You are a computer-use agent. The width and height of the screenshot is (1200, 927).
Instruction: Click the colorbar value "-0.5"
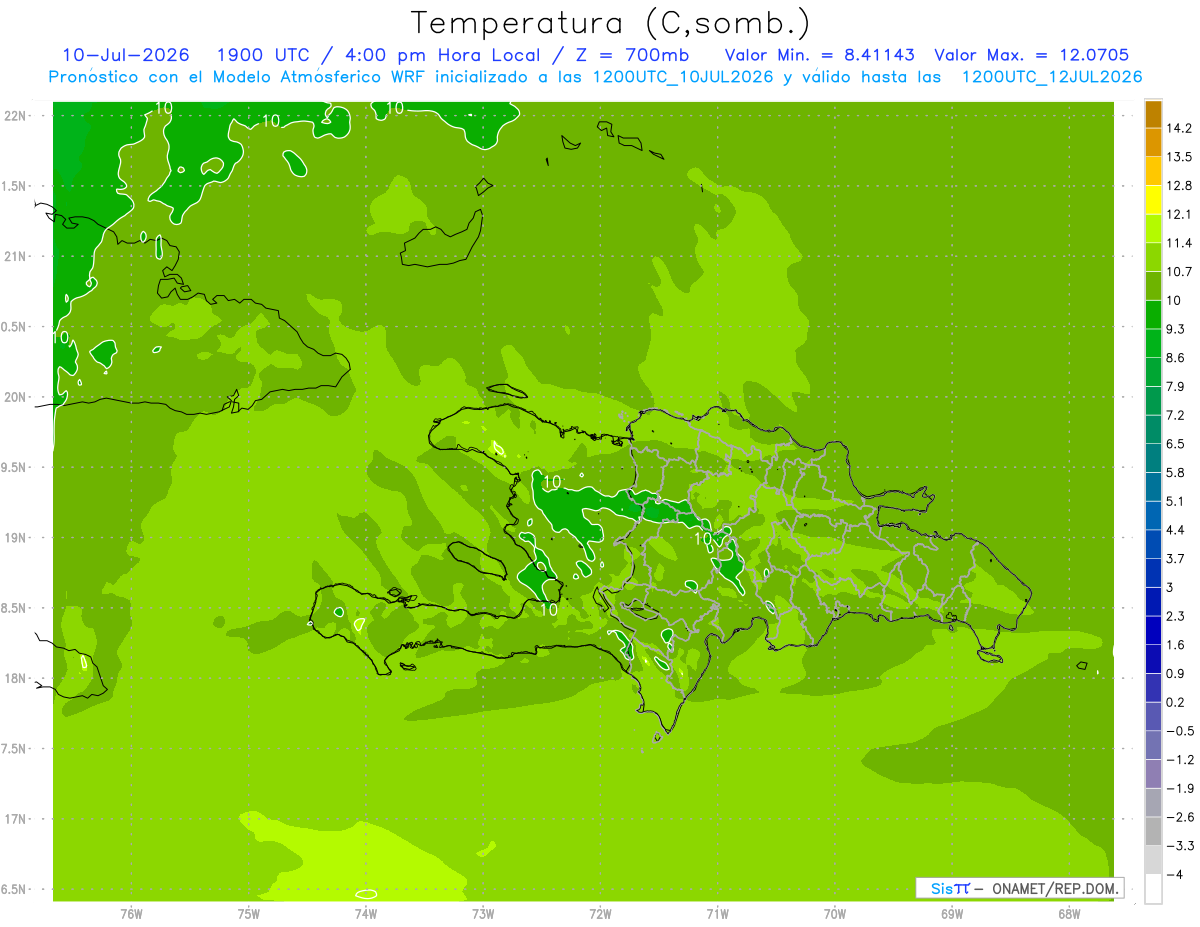[1180, 731]
